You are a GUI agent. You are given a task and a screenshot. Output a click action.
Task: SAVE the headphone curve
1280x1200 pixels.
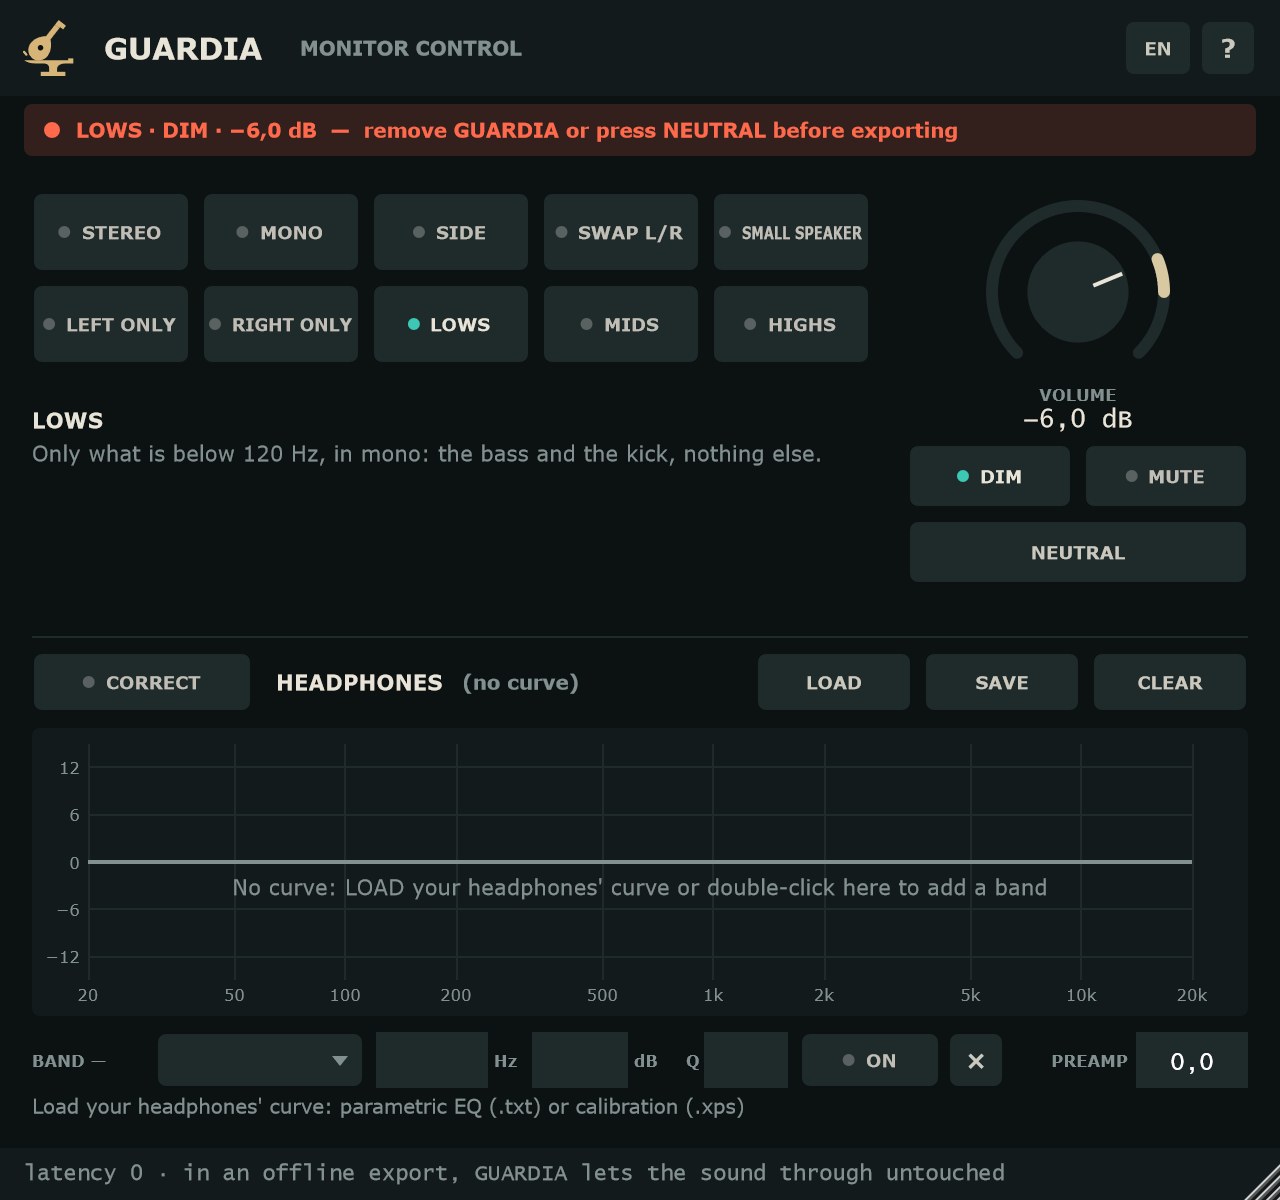coord(1002,682)
